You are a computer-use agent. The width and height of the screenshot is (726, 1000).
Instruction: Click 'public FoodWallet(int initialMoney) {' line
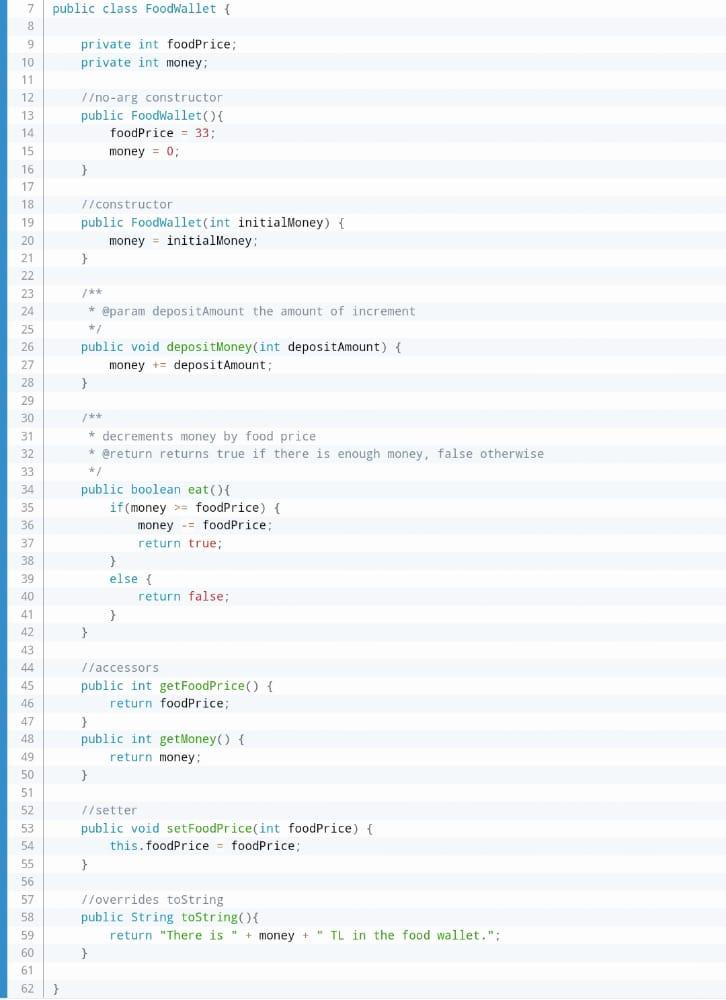(x=212, y=223)
